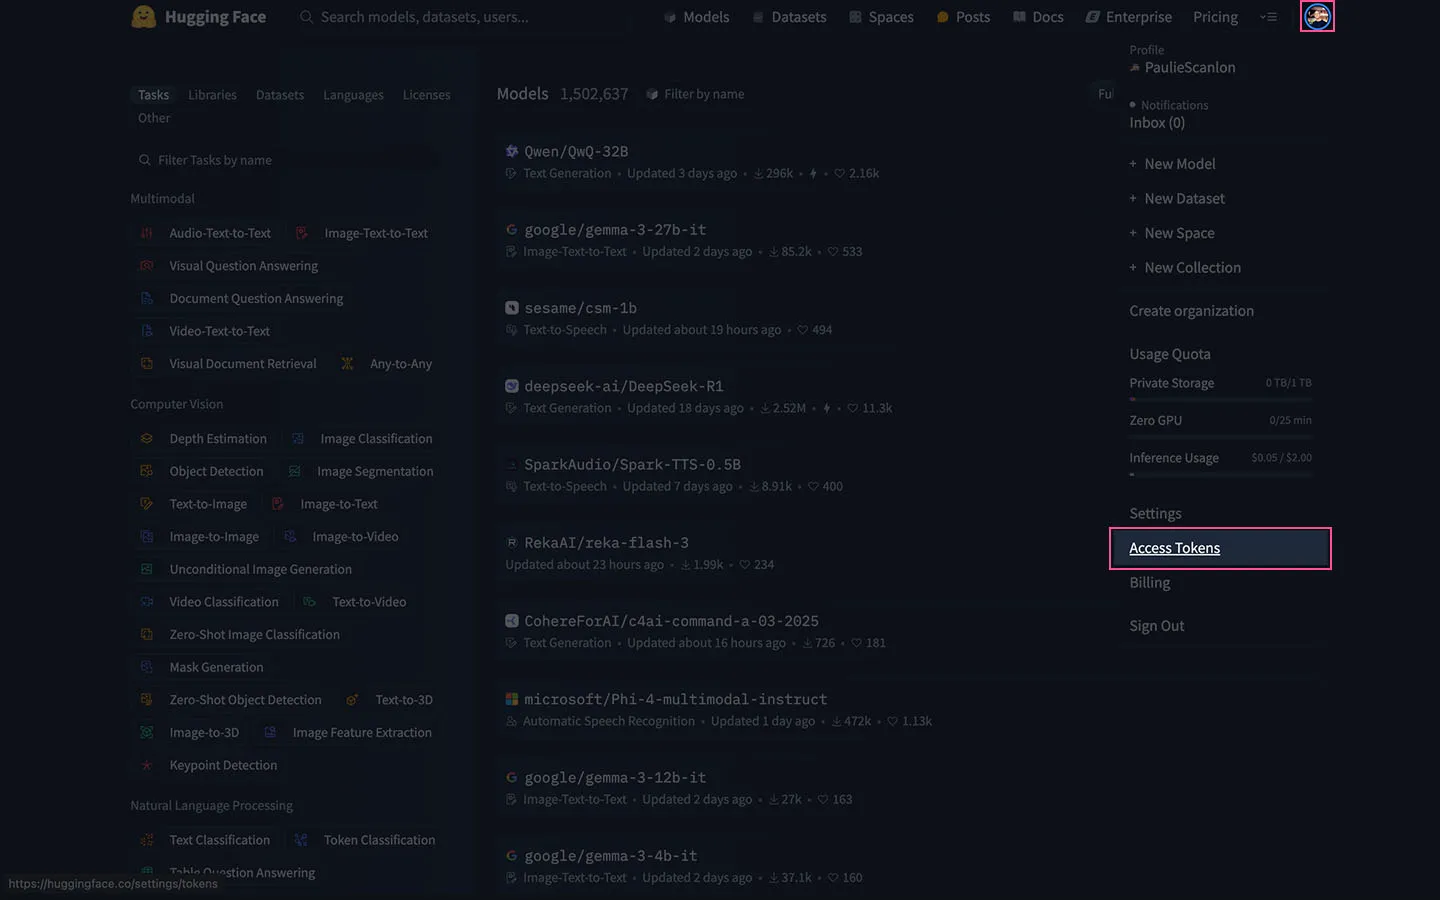This screenshot has width=1440, height=900.
Task: Click the Google icon beside gemma-3-27b-it
Action: coord(512,229)
